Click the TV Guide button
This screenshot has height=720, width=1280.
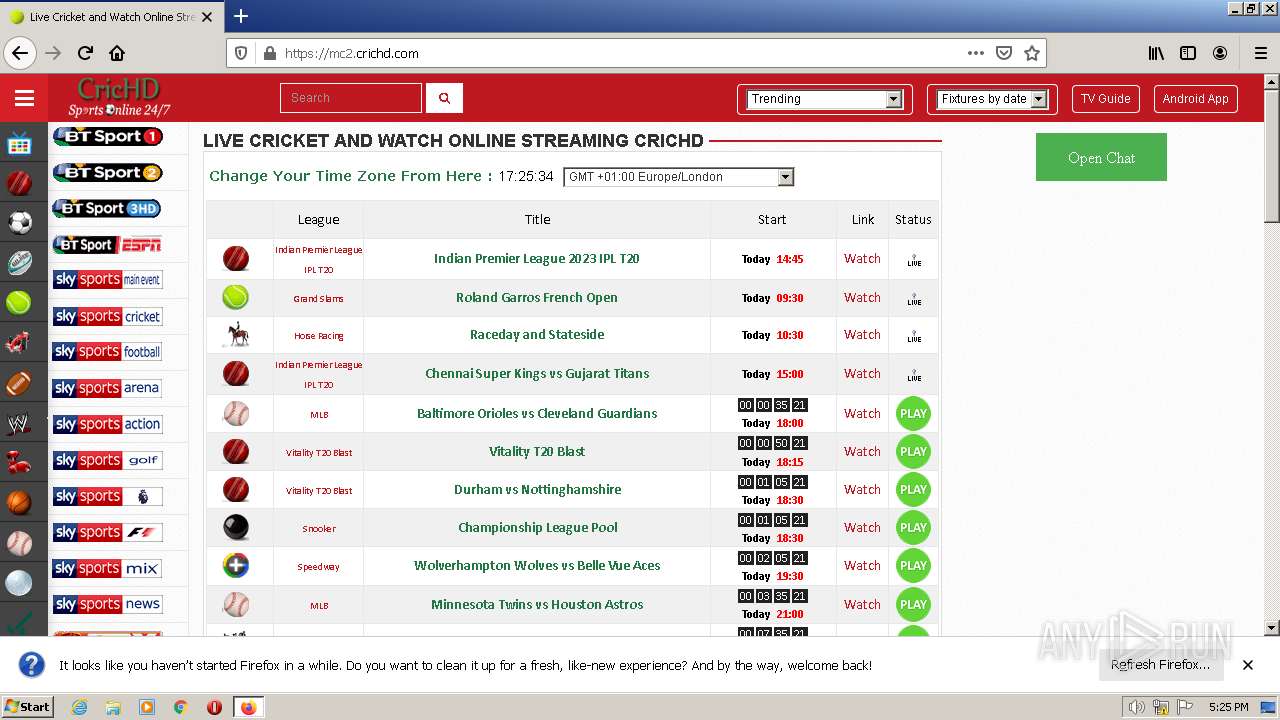point(1106,99)
